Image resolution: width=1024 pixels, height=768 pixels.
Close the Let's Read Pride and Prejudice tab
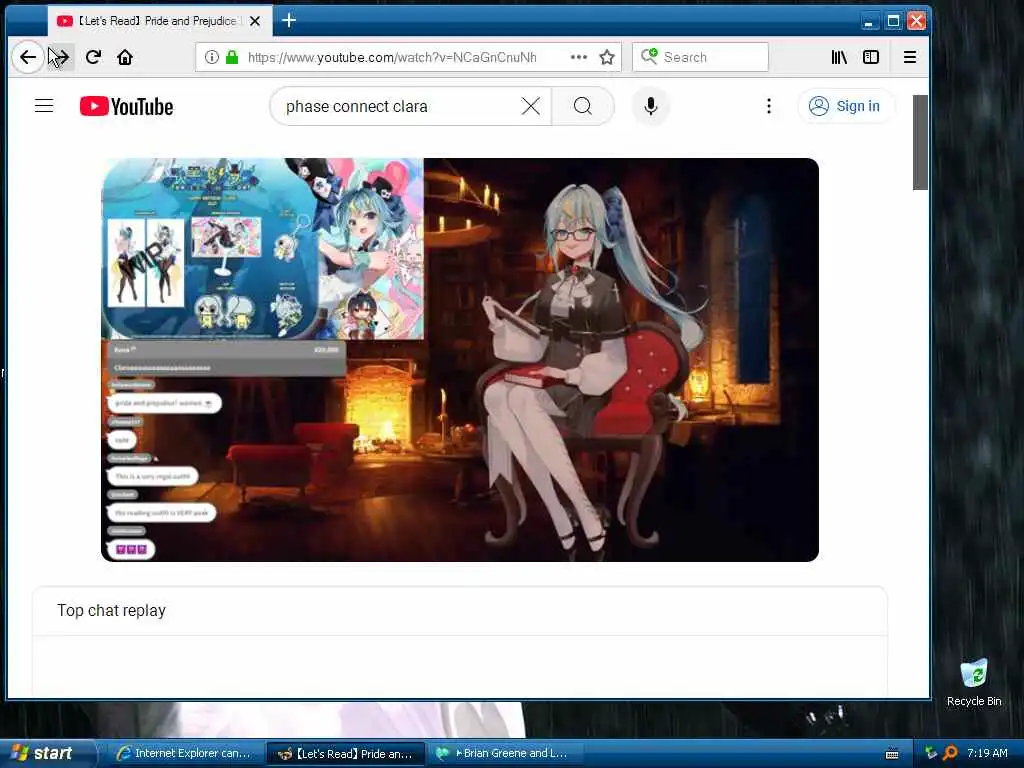[x=255, y=21]
